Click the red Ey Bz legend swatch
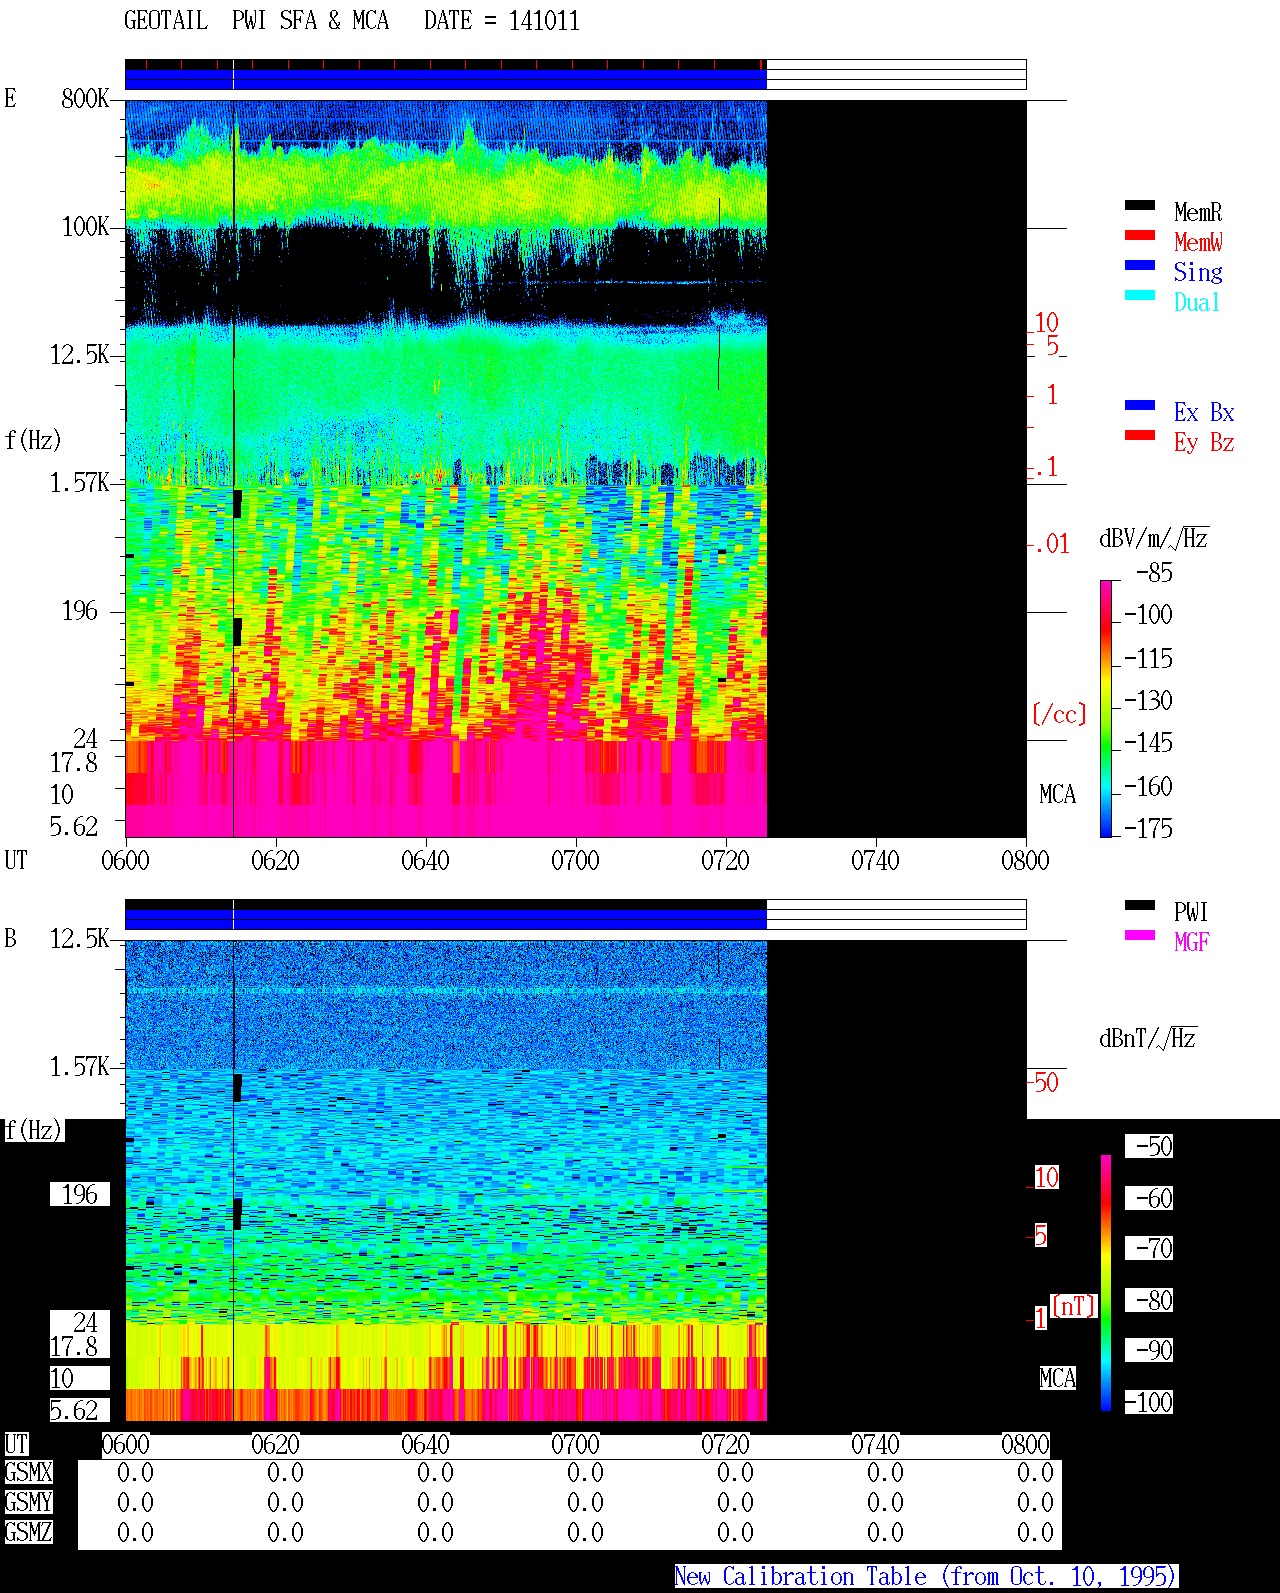The height and width of the screenshot is (1593, 1280). click(1140, 435)
